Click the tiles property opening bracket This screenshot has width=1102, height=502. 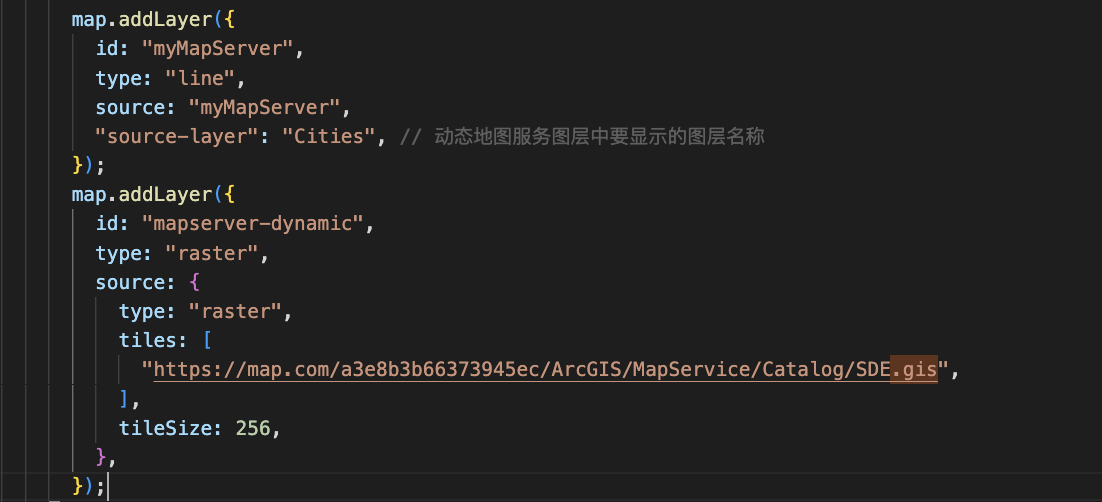[206, 340]
